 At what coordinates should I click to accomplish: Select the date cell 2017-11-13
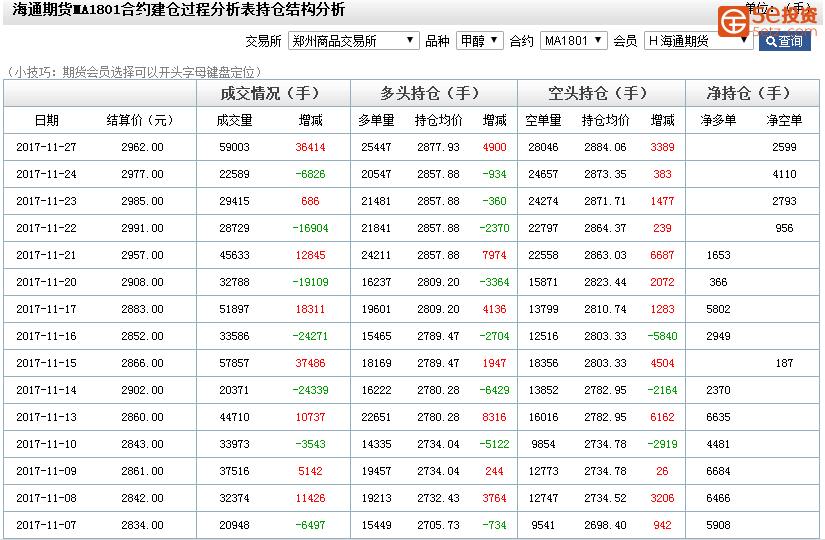point(46,417)
